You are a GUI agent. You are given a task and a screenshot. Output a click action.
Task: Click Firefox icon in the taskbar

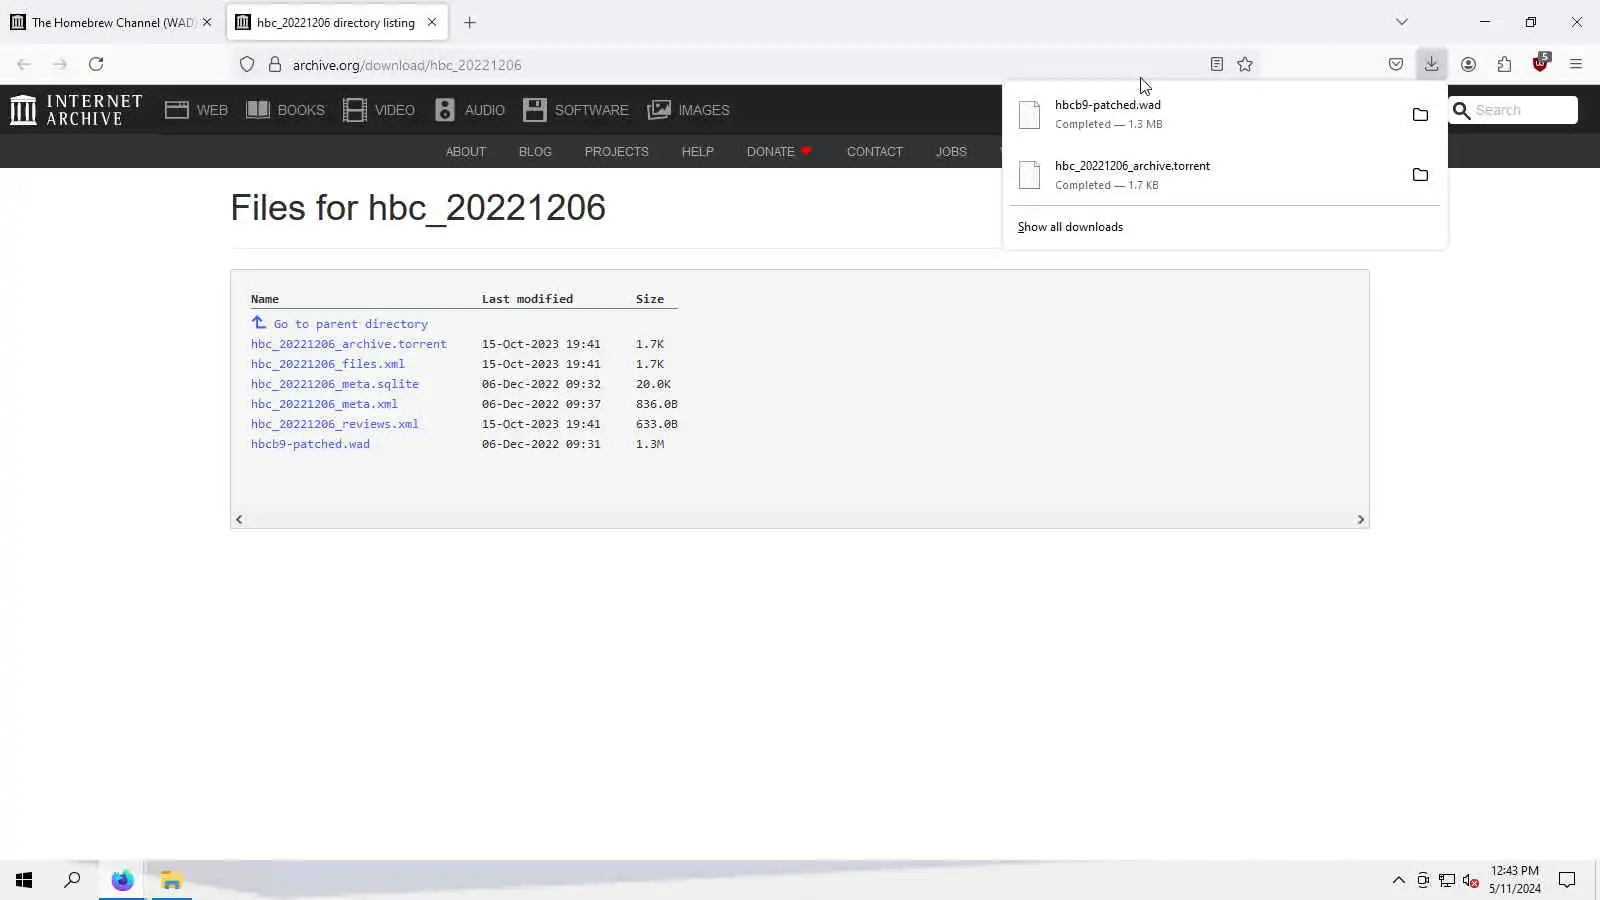pos(122,880)
